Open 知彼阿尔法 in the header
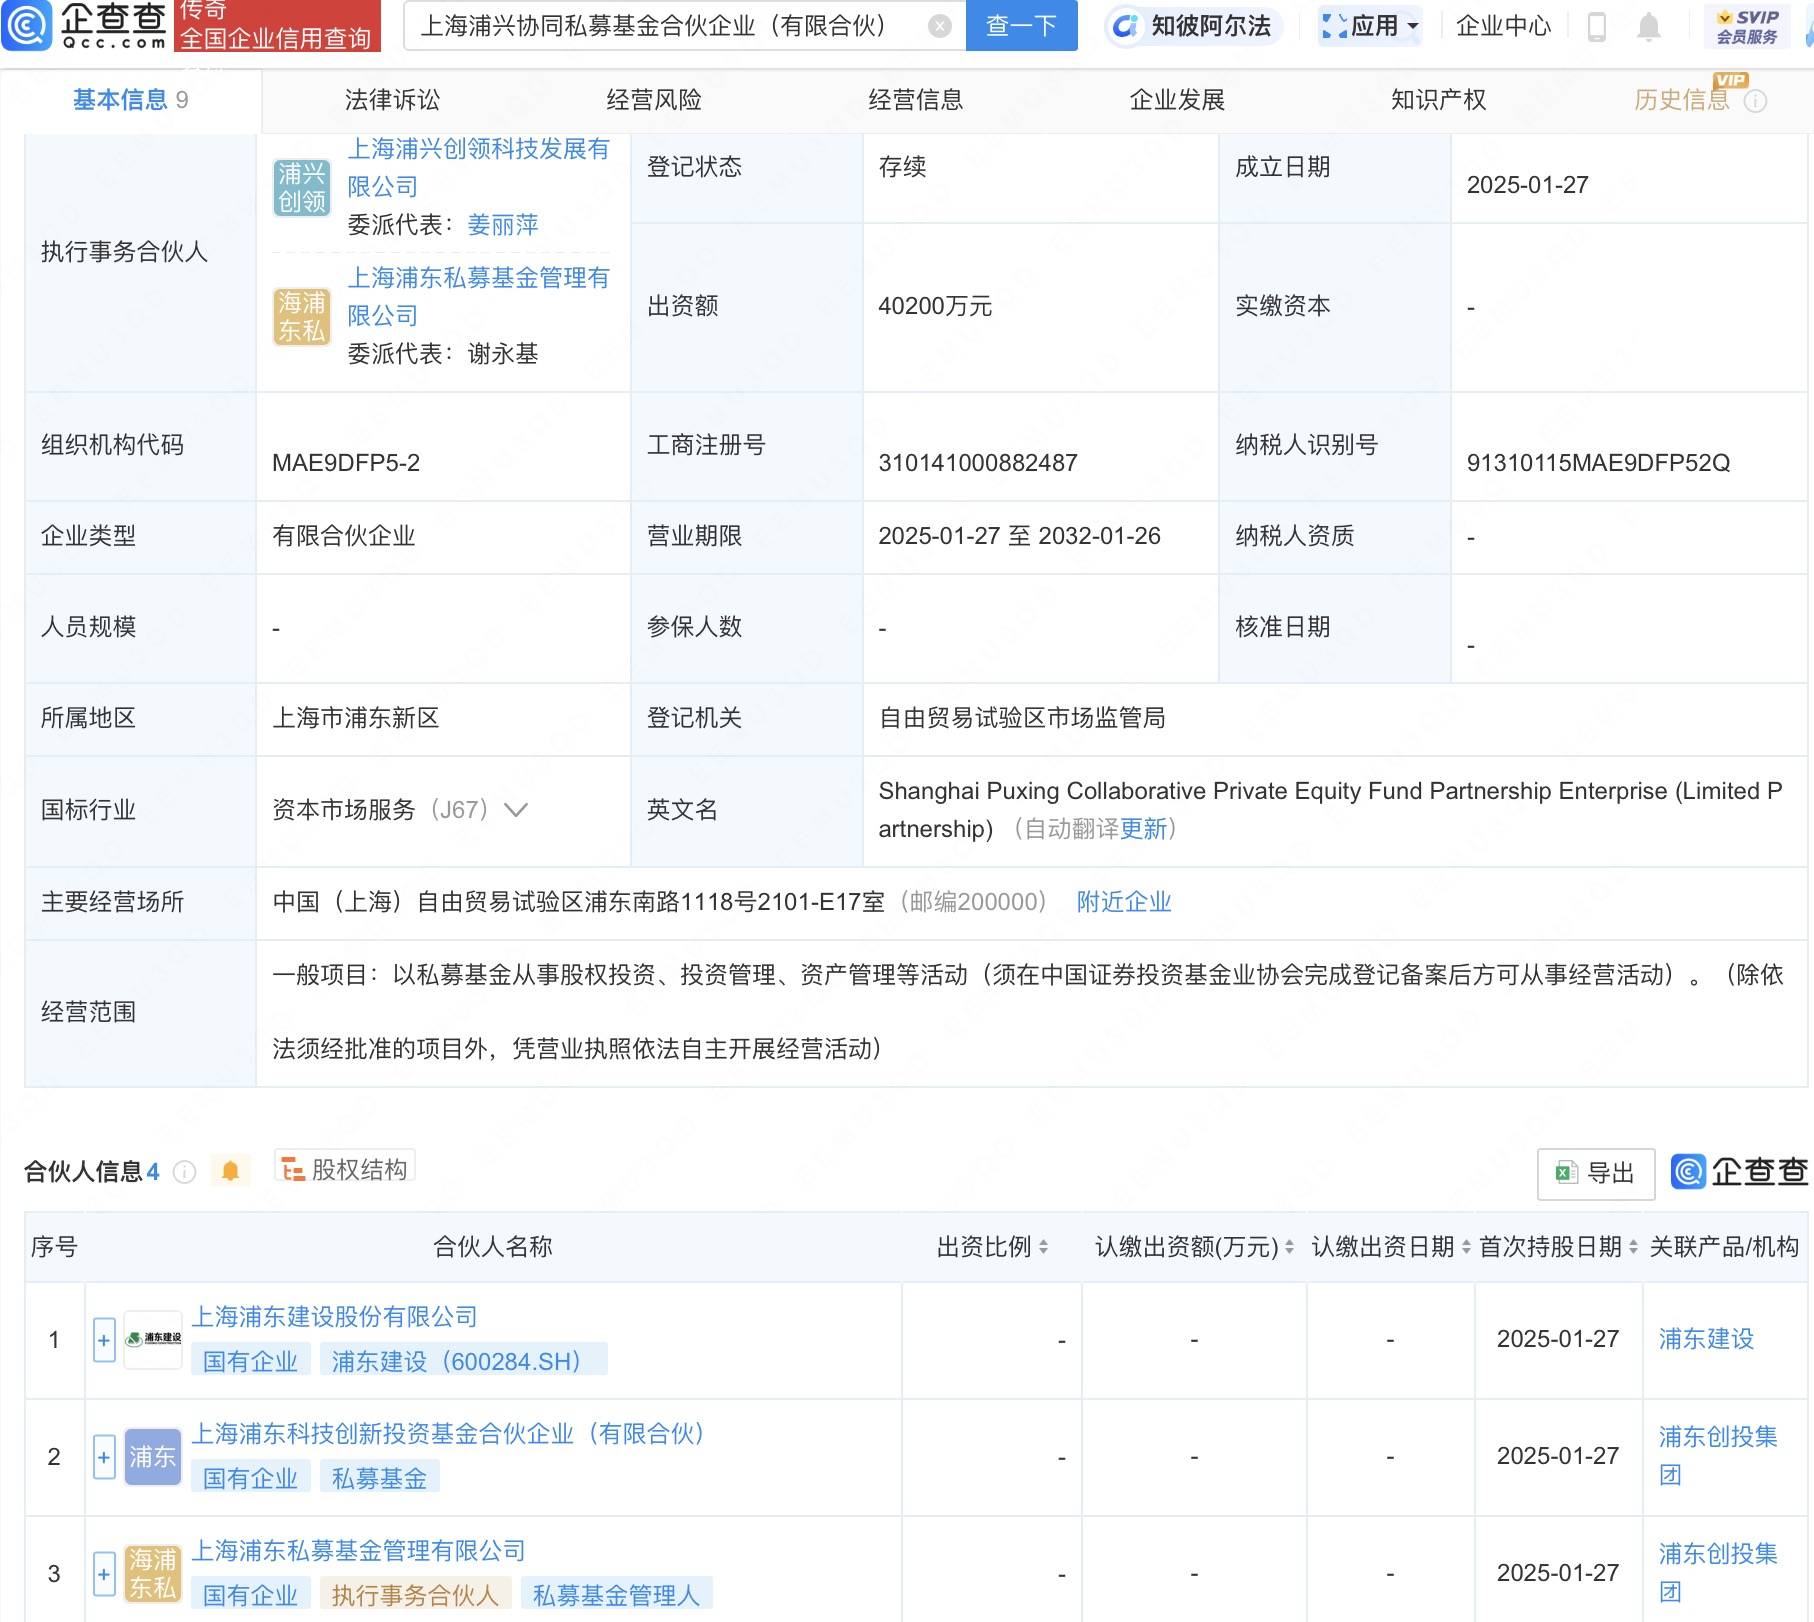1814x1622 pixels. [1193, 26]
